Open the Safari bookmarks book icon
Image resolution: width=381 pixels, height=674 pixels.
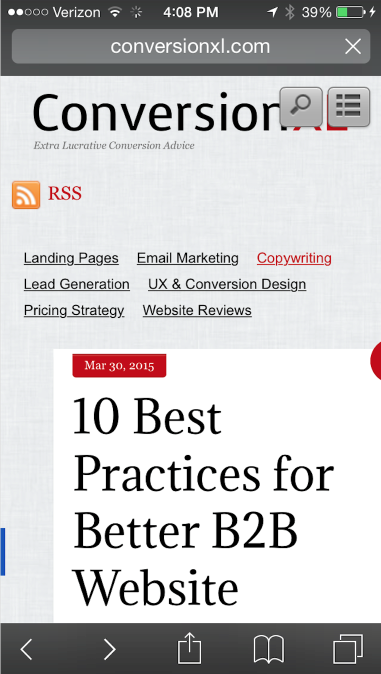269,649
